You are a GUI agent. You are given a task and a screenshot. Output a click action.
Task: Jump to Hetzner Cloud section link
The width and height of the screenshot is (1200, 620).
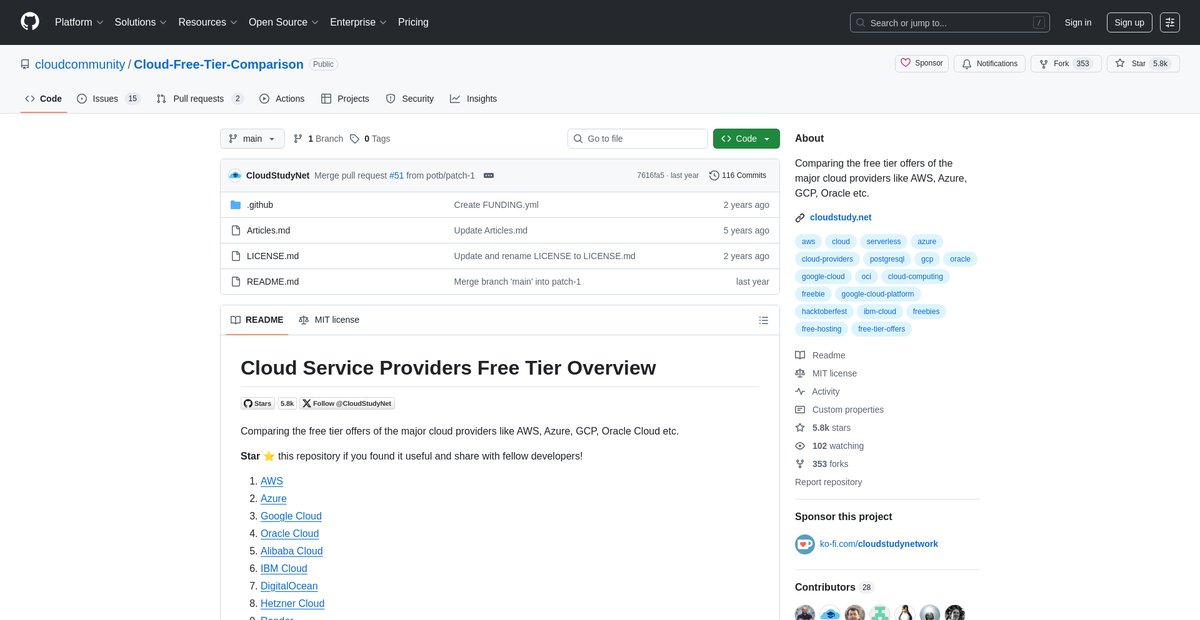coord(293,604)
